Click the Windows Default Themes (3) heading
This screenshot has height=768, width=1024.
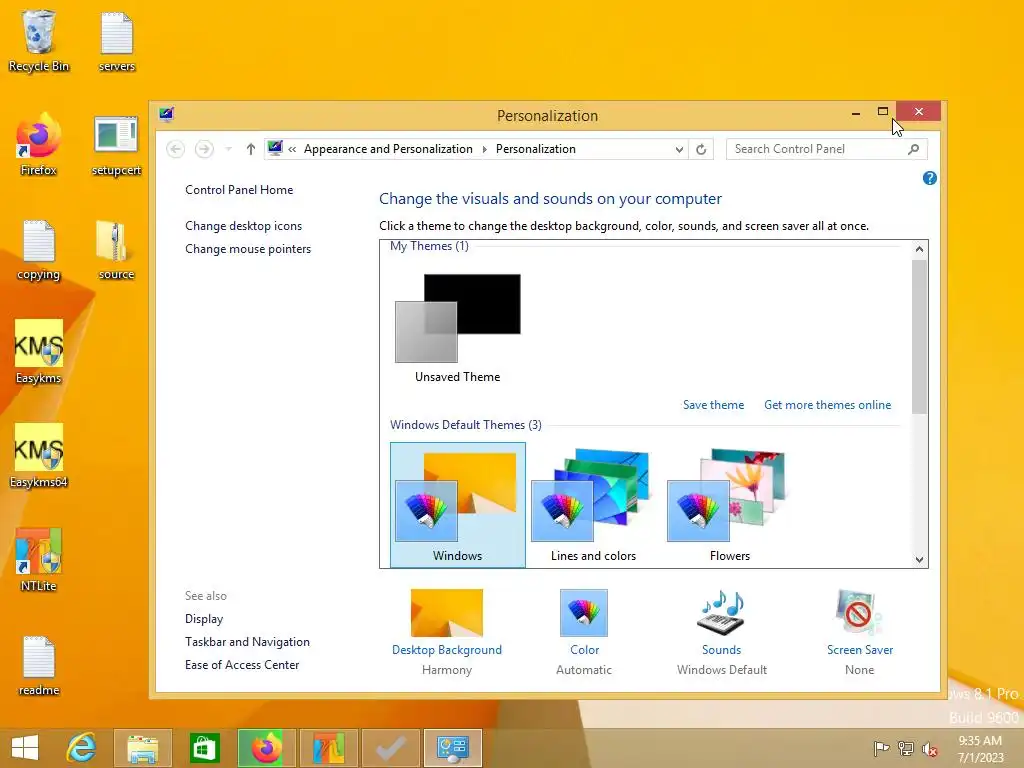(x=466, y=425)
